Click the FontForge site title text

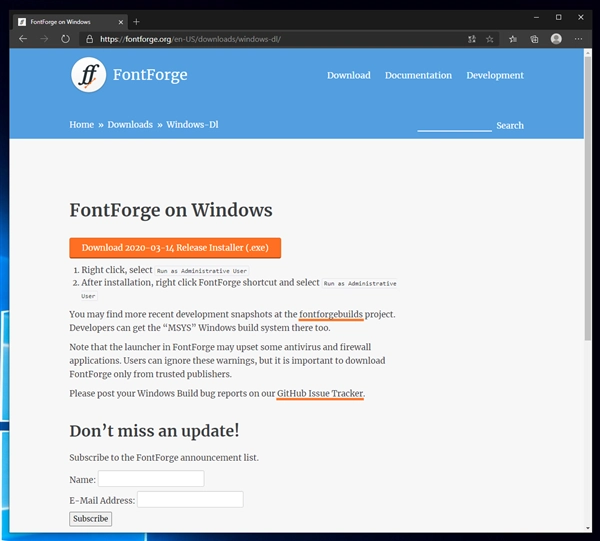click(x=150, y=75)
